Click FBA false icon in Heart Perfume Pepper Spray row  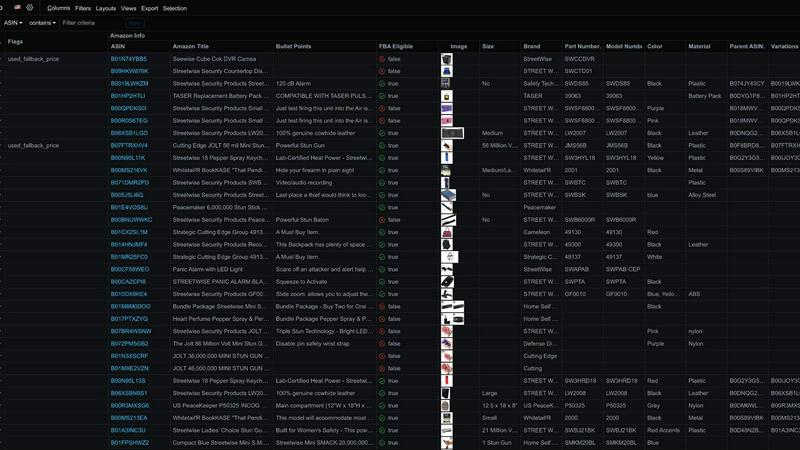[x=382, y=319]
